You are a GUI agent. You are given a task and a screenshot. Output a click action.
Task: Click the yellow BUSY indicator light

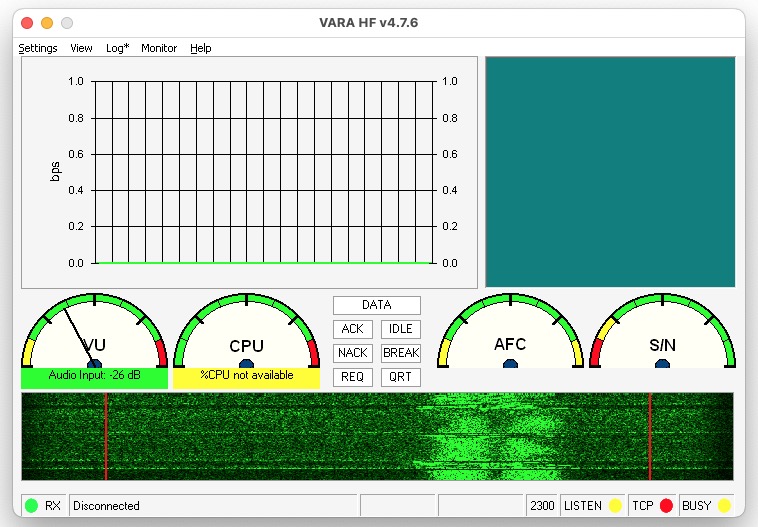click(x=724, y=506)
